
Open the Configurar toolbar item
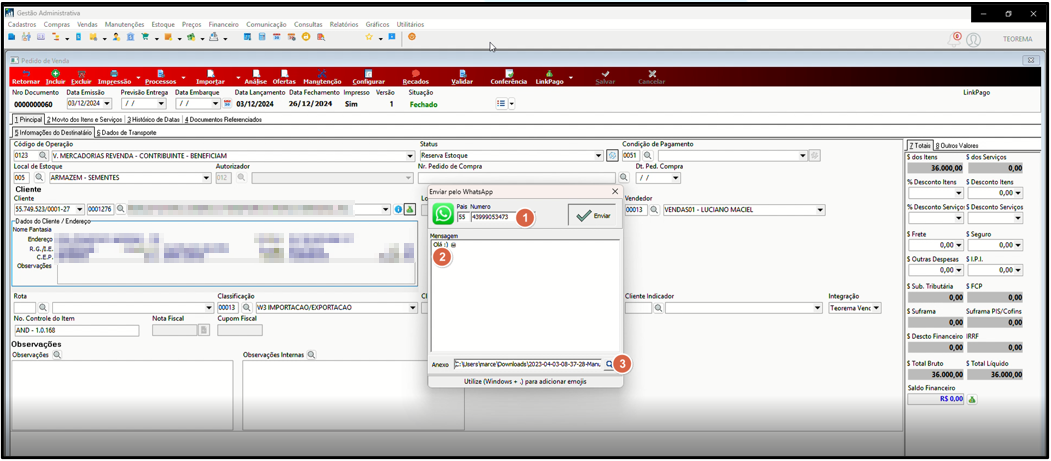coord(368,77)
